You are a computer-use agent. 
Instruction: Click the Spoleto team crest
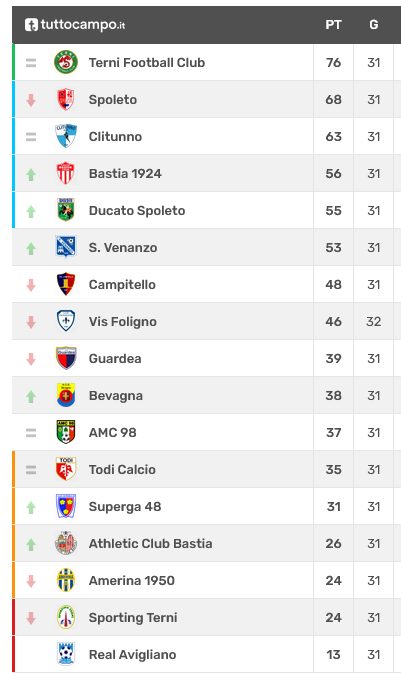[x=66, y=99]
